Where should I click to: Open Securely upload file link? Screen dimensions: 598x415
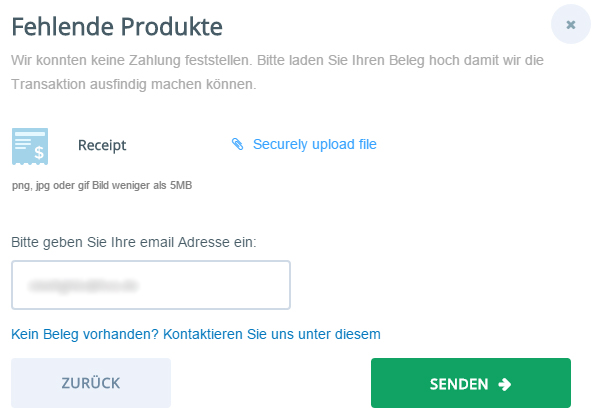point(304,144)
